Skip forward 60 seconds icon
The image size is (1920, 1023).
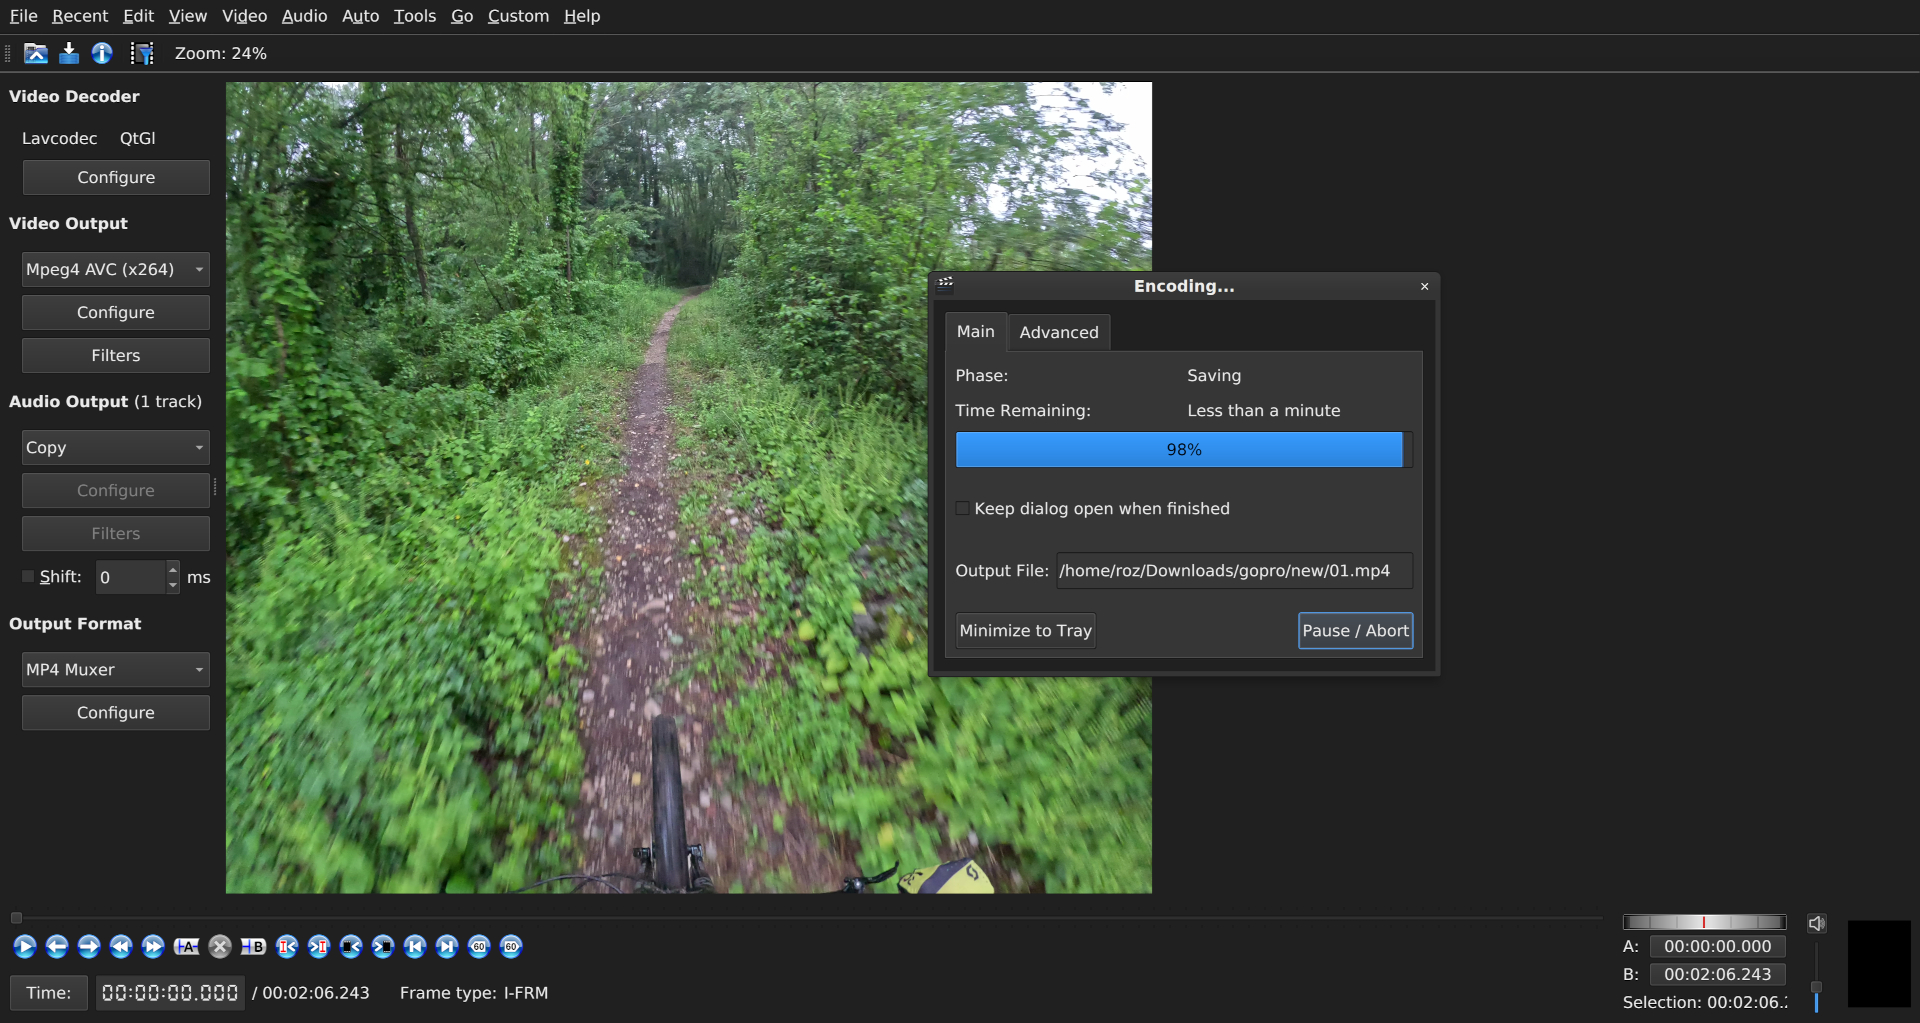click(x=511, y=946)
